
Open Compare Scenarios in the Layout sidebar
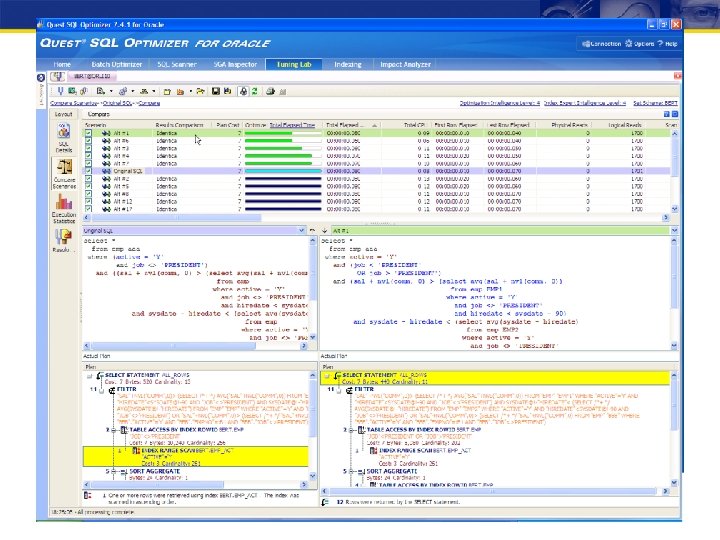pyautogui.click(x=64, y=174)
